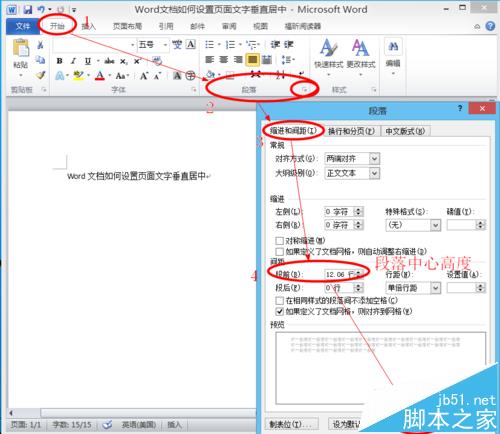Switch to References (引用) tab

tap(166, 26)
